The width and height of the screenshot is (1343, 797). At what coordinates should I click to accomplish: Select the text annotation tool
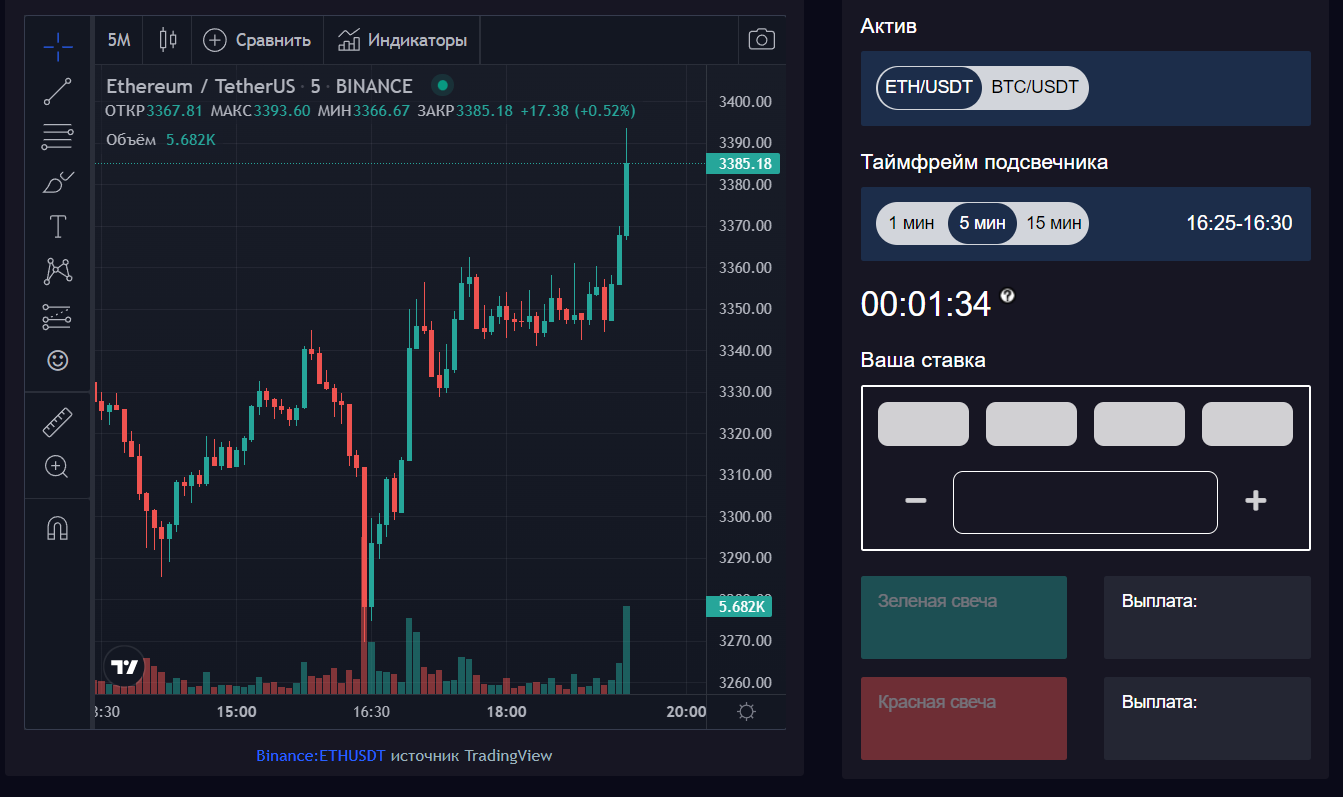[58, 226]
